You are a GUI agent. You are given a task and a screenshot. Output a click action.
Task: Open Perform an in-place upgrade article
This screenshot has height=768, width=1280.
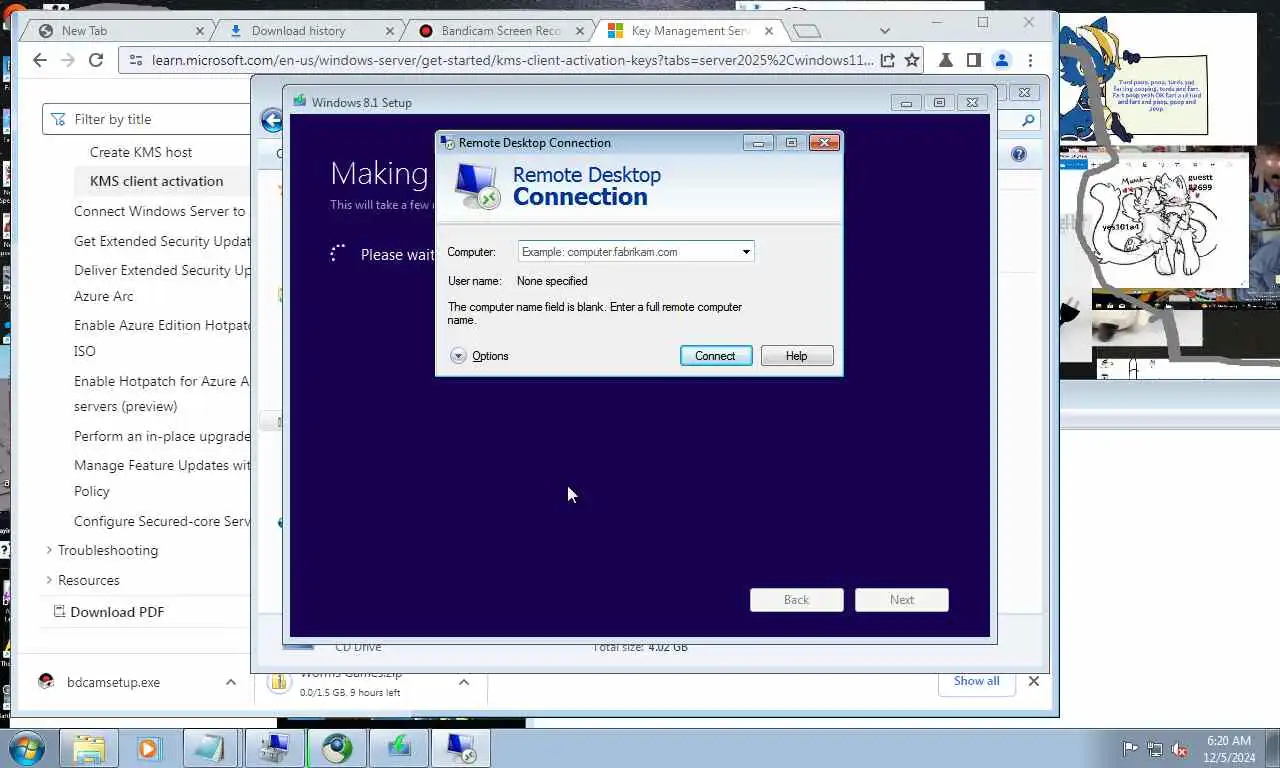tap(162, 436)
